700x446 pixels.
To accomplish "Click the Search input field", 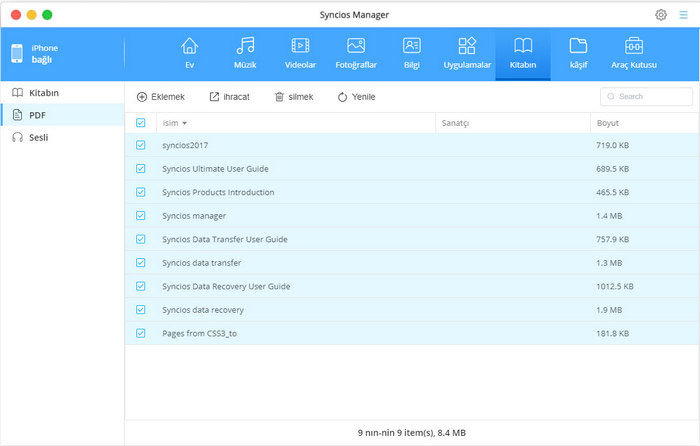I will coord(646,96).
